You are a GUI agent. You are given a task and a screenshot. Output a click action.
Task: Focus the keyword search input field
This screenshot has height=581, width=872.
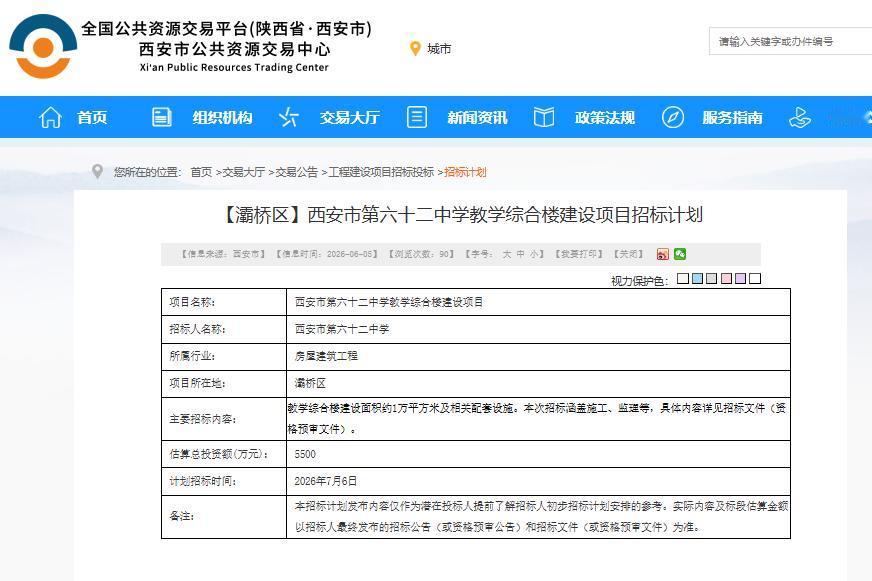[790, 41]
